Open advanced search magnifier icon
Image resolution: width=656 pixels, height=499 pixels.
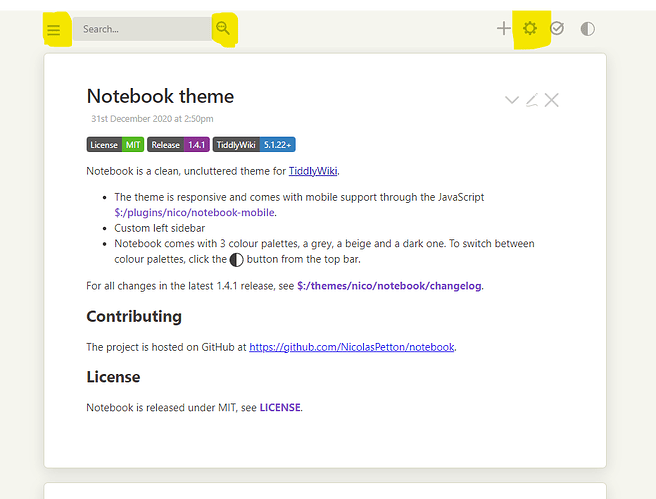(223, 28)
